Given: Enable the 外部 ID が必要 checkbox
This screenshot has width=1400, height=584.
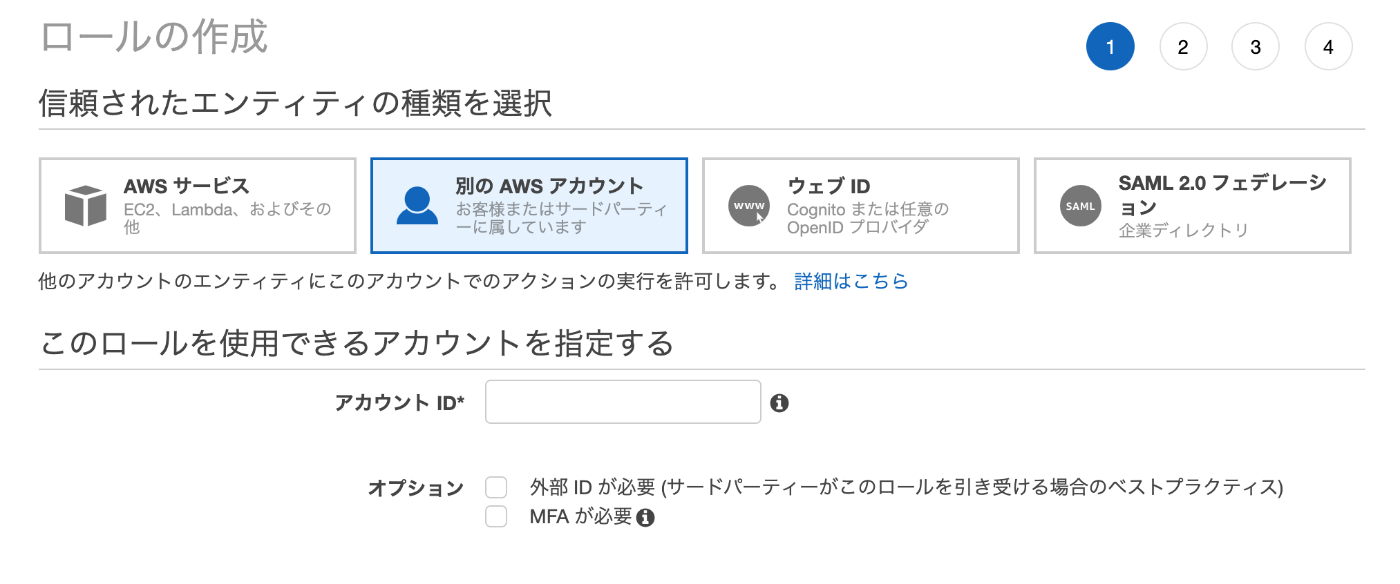Looking at the screenshot, I should click(x=496, y=487).
